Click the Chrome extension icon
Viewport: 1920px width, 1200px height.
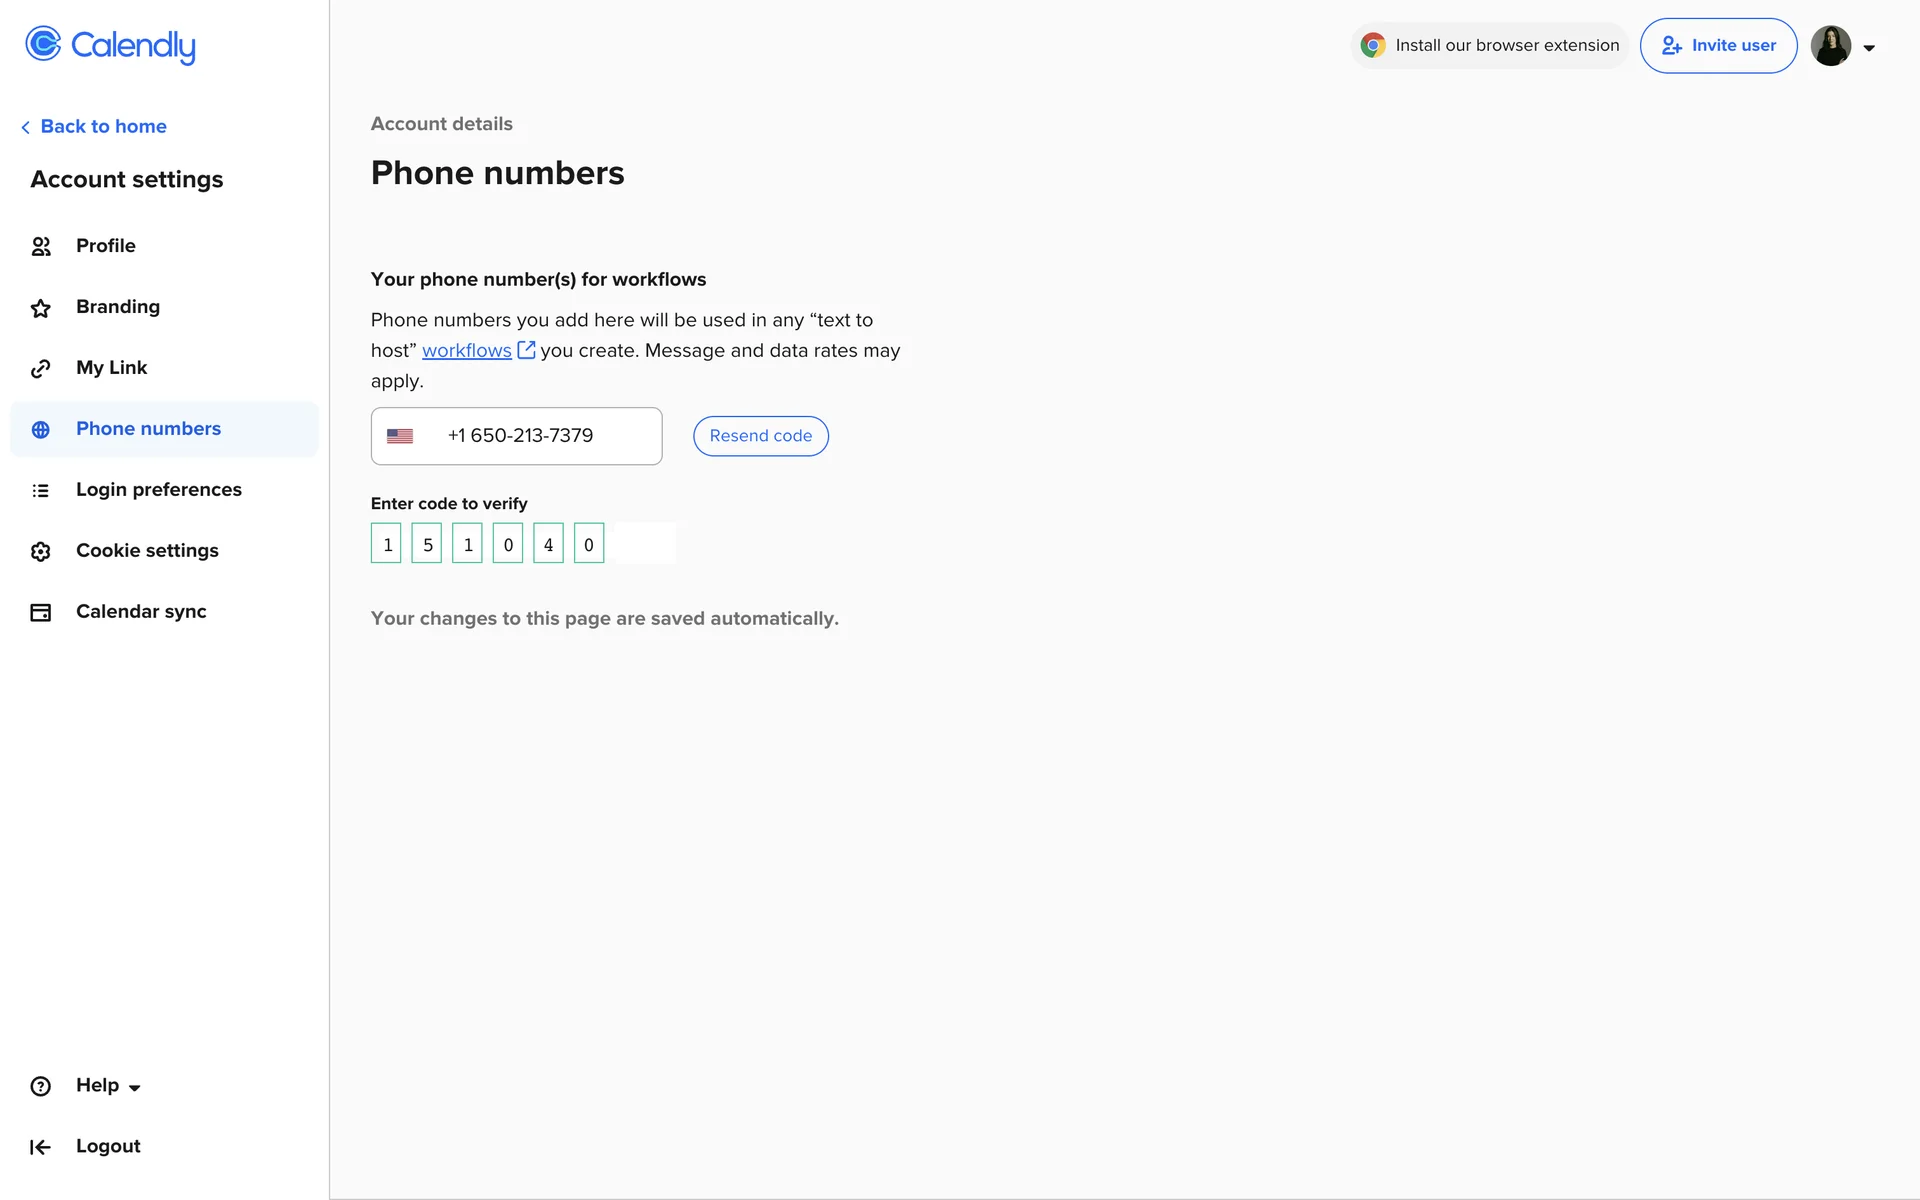click(1373, 46)
